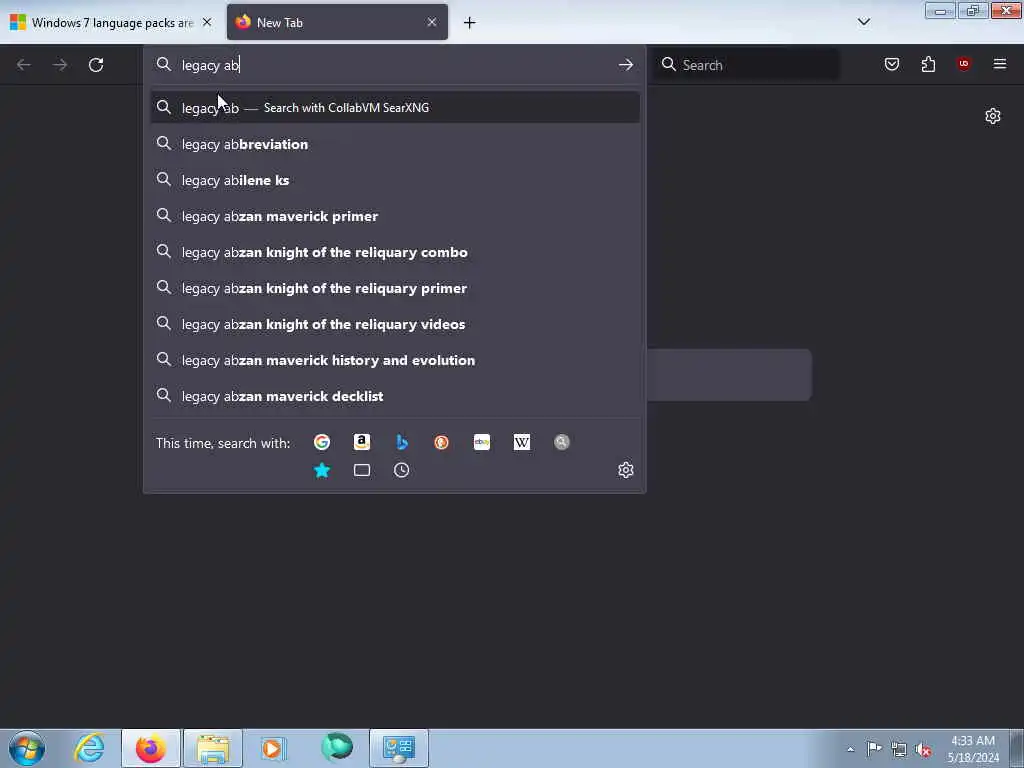Viewport: 1024px width, 768px height.
Task: Click the Go arrow in address bar
Action: 626,65
